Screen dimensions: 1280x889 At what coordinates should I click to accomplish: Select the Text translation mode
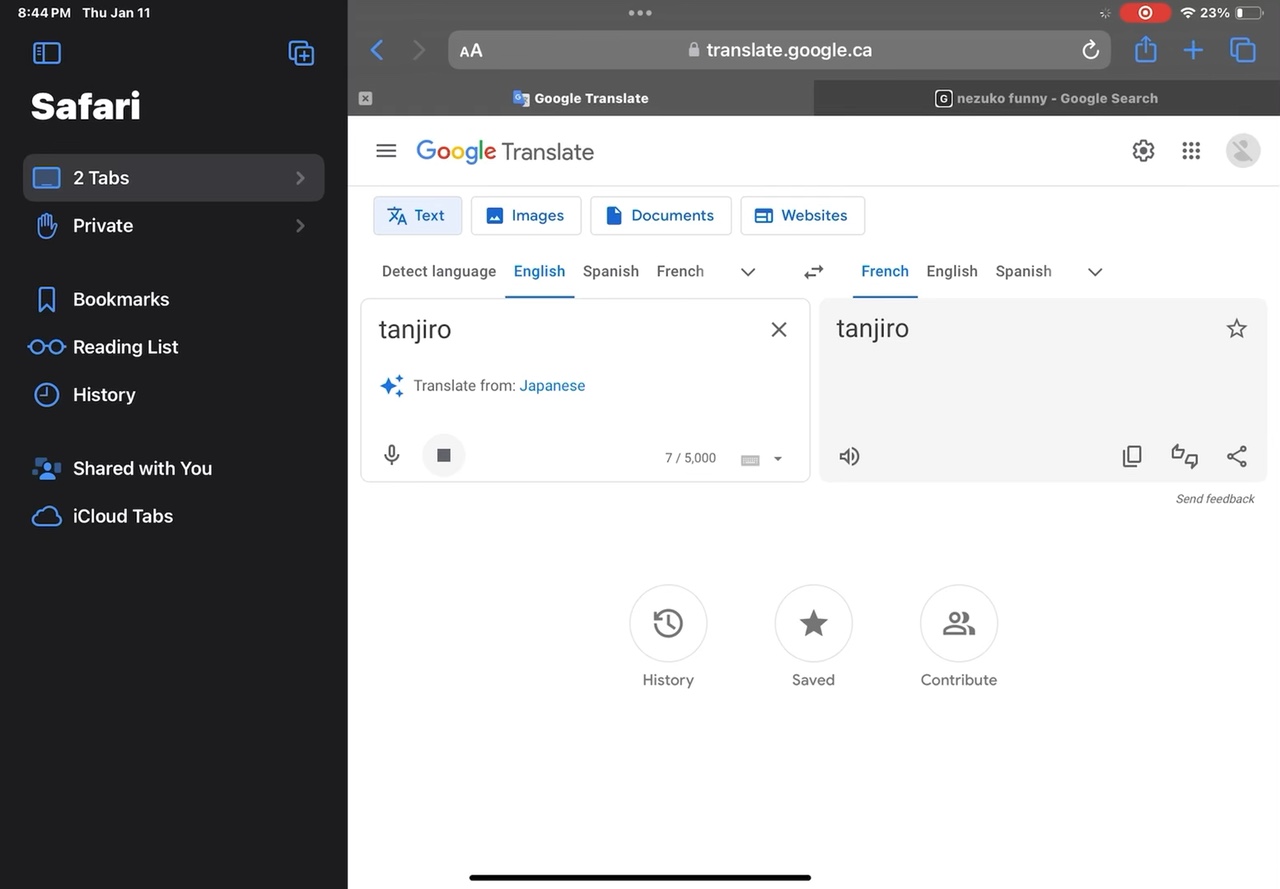click(x=417, y=215)
